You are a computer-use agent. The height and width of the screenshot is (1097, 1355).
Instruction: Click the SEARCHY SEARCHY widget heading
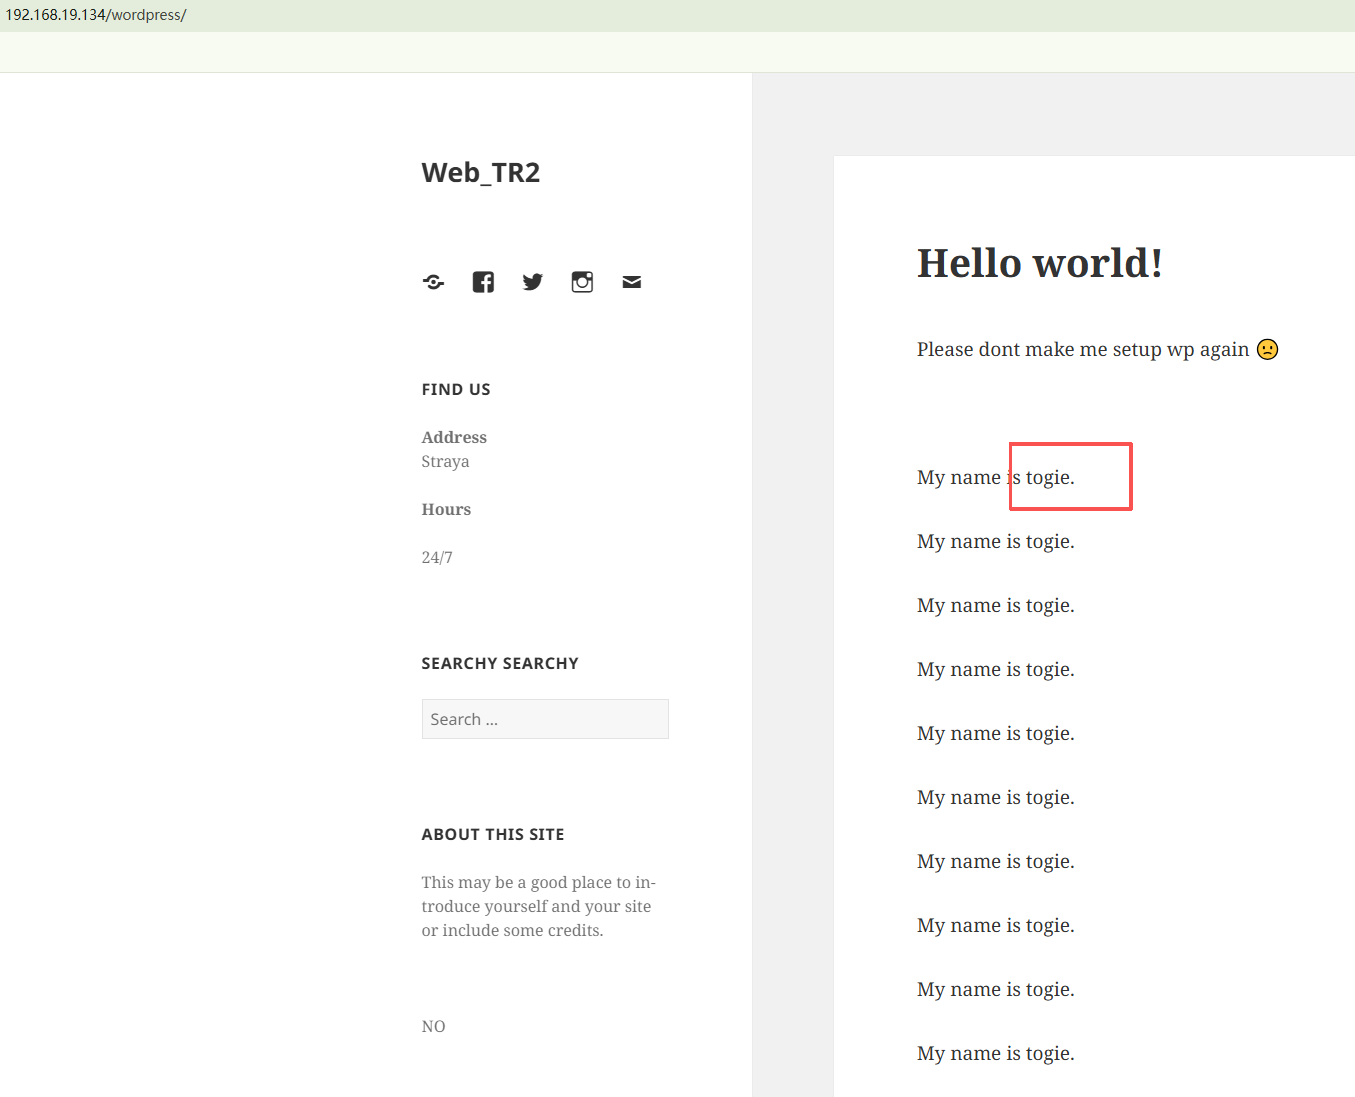click(500, 664)
